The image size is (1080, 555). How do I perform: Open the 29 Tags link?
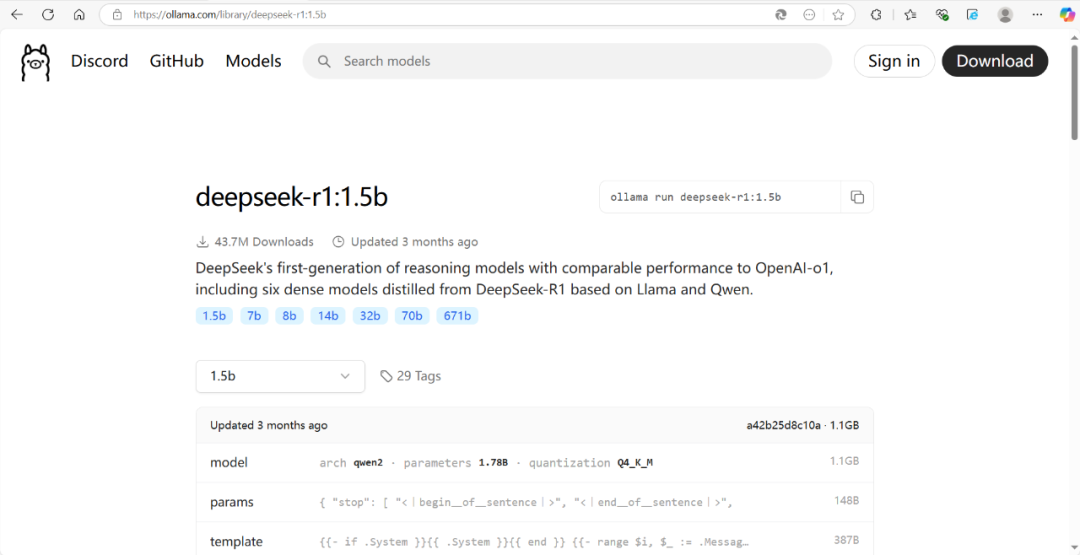click(411, 376)
